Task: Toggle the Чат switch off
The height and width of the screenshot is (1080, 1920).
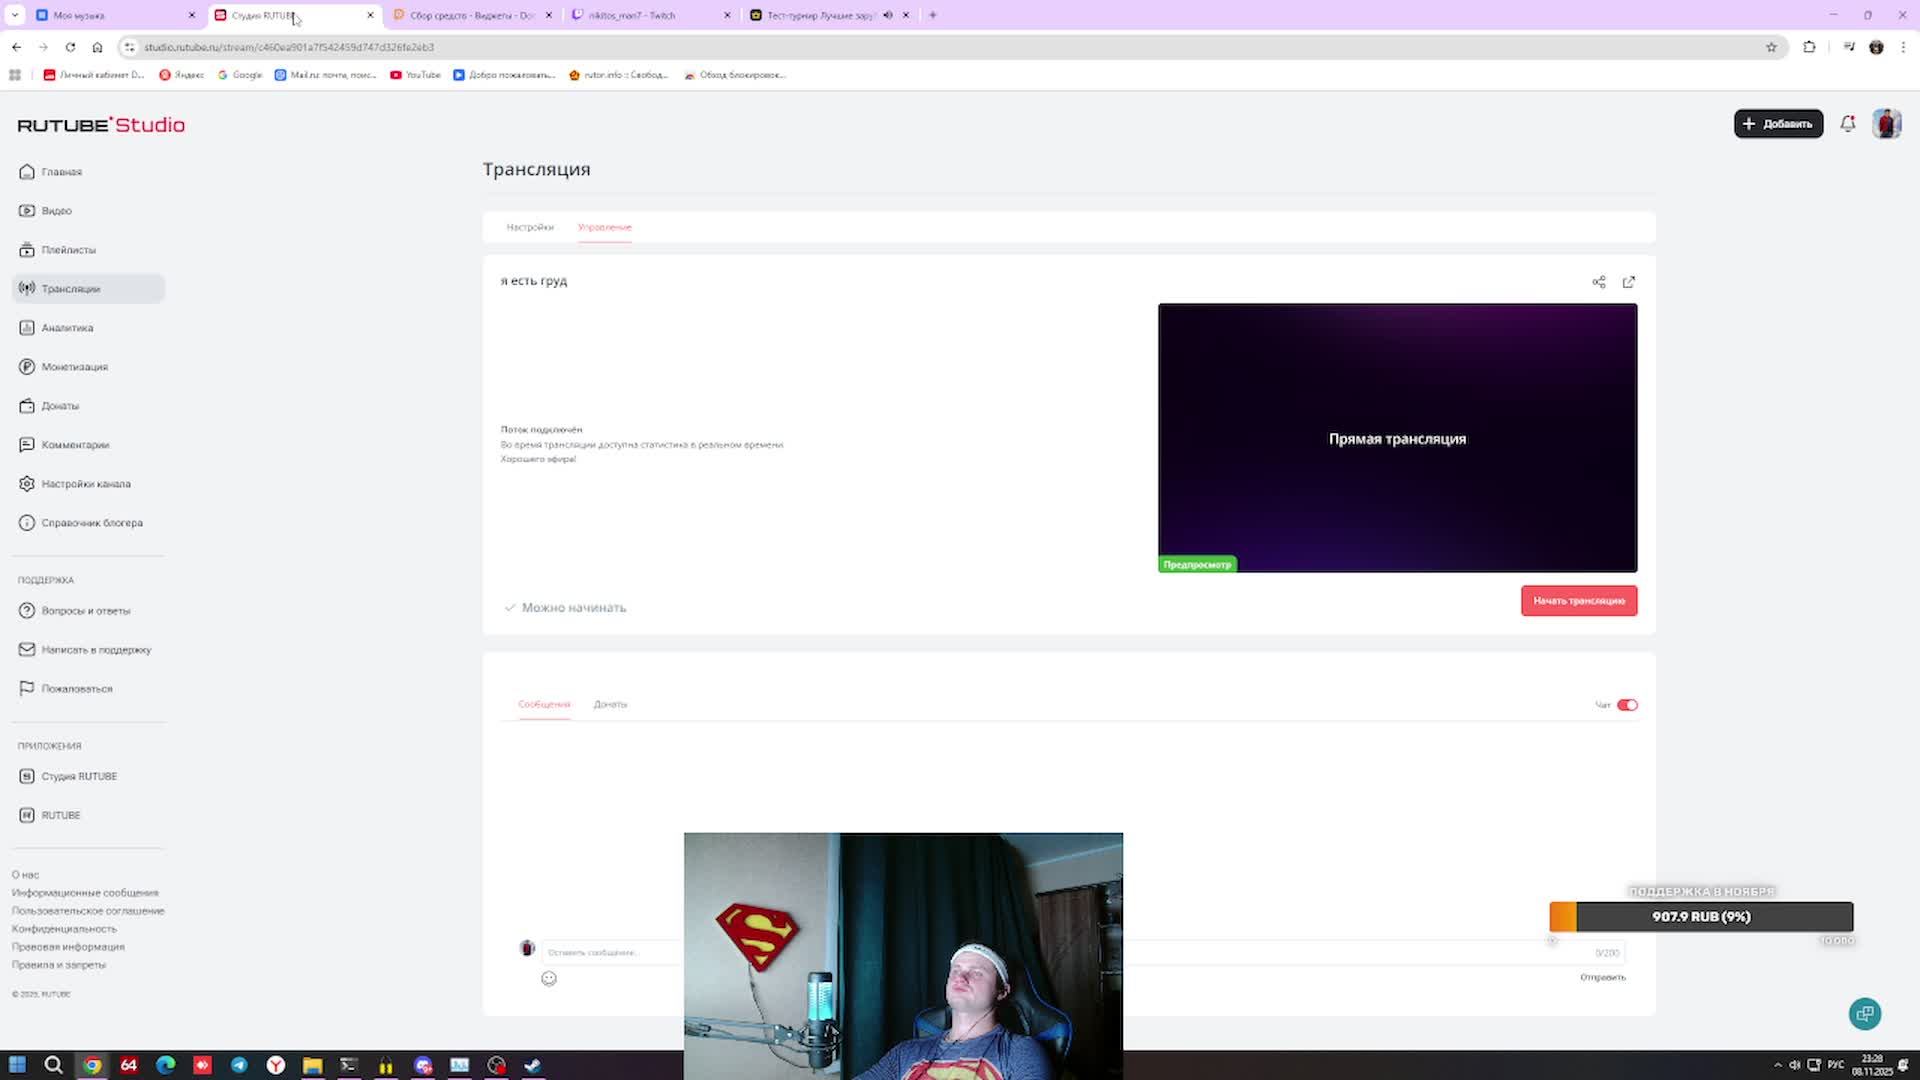Action: pos(1627,705)
